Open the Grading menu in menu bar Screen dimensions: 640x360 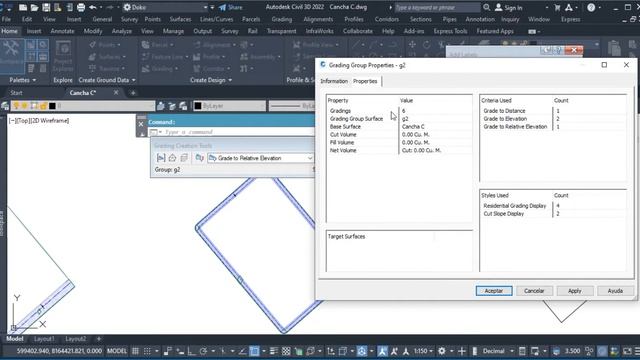[282, 19]
